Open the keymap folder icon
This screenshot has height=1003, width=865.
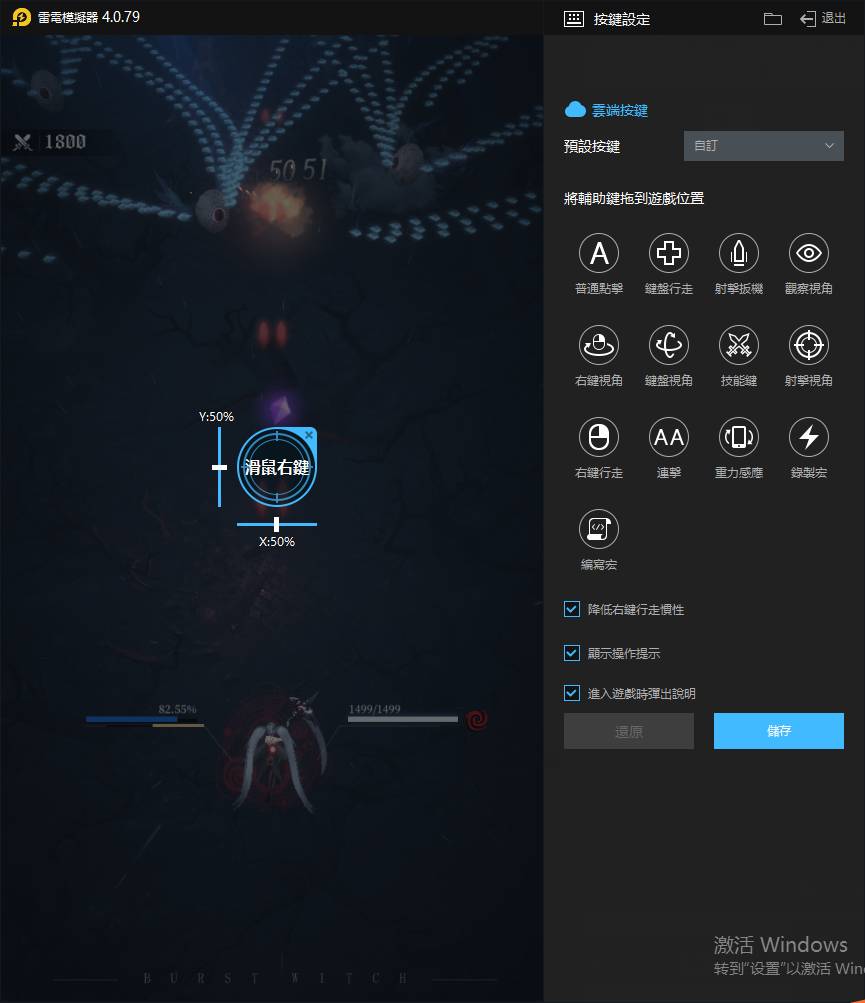pos(773,19)
